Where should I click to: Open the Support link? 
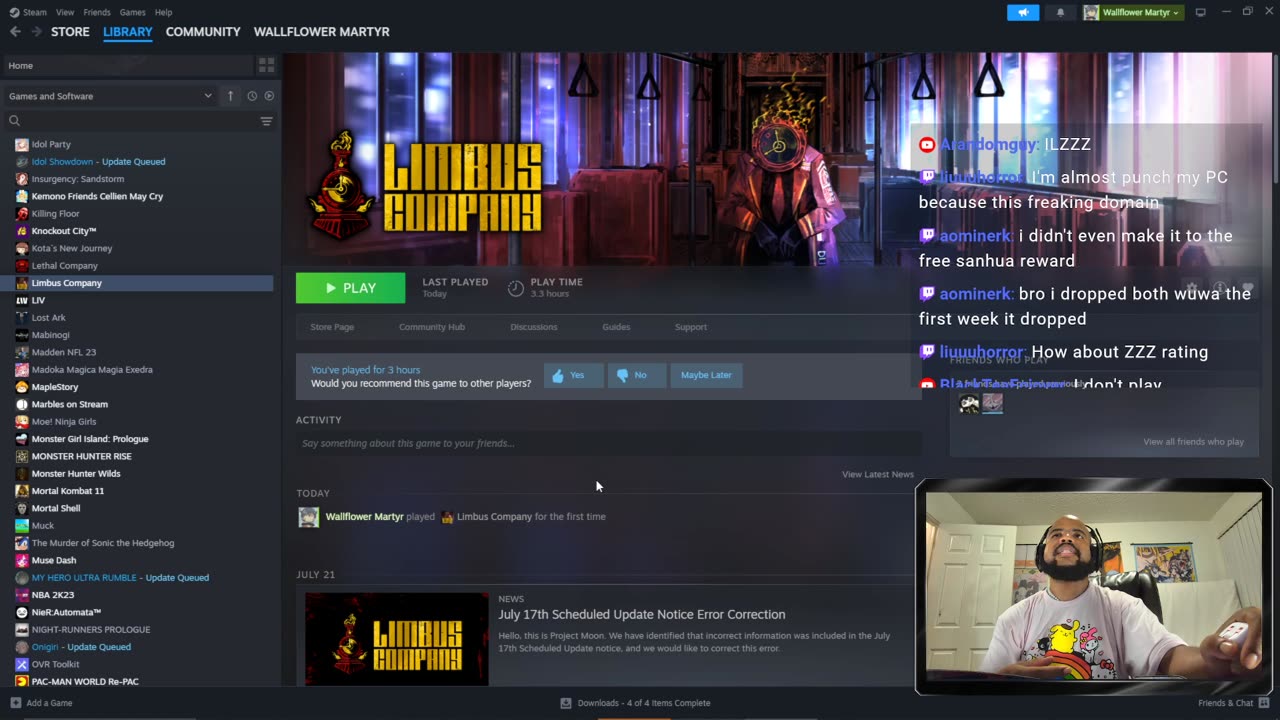click(x=691, y=327)
